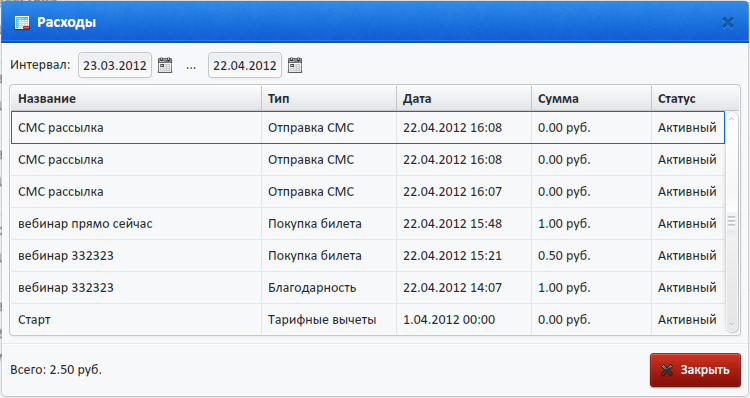Click the Расходы window title icon
Screen dimensions: 750x398
click(x=22, y=22)
